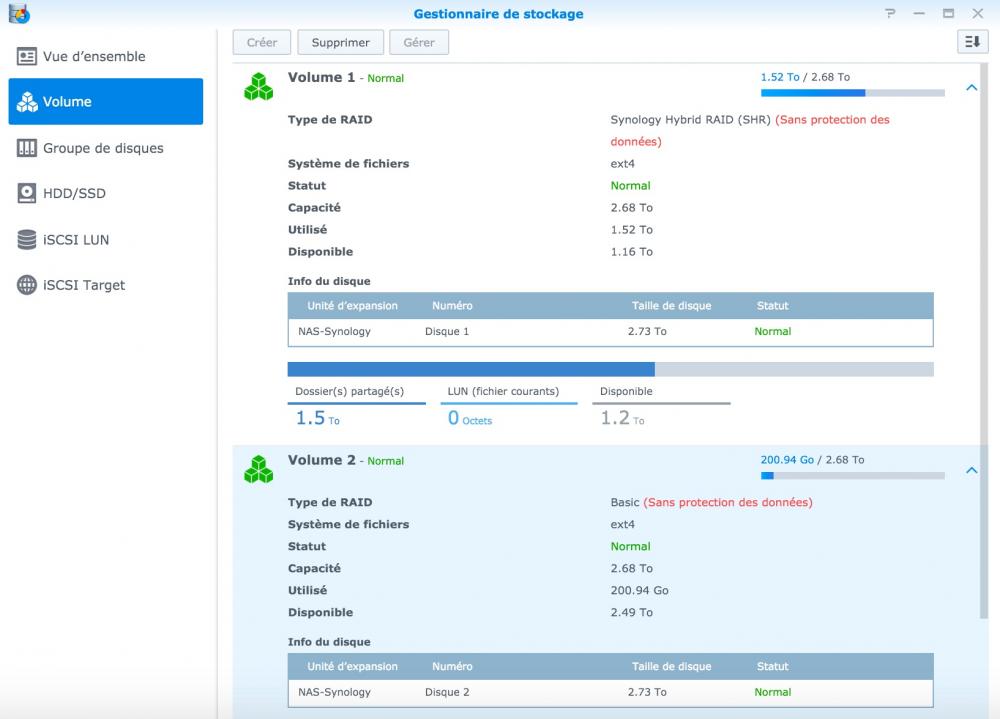Click the iSCSI Target globe icon

pos(27,286)
